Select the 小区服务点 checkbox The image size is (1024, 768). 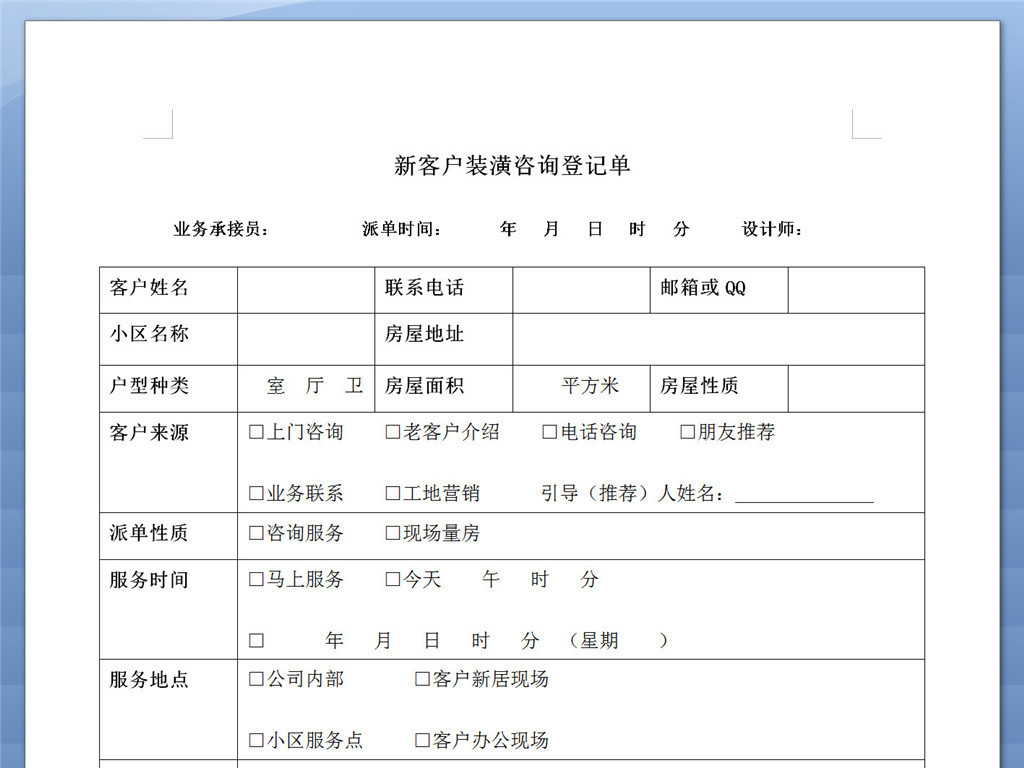coord(257,741)
